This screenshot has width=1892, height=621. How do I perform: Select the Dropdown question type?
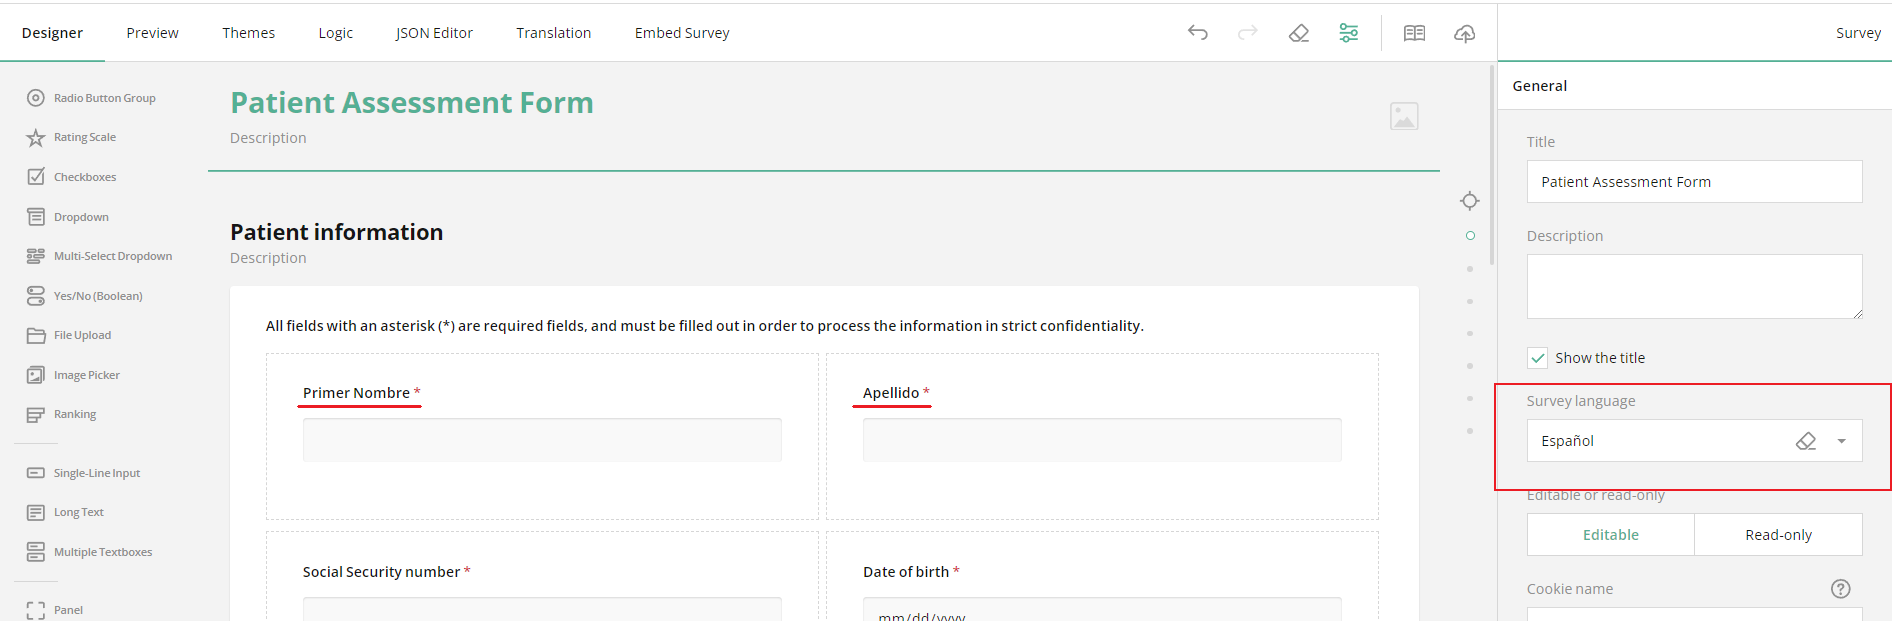pos(82,216)
